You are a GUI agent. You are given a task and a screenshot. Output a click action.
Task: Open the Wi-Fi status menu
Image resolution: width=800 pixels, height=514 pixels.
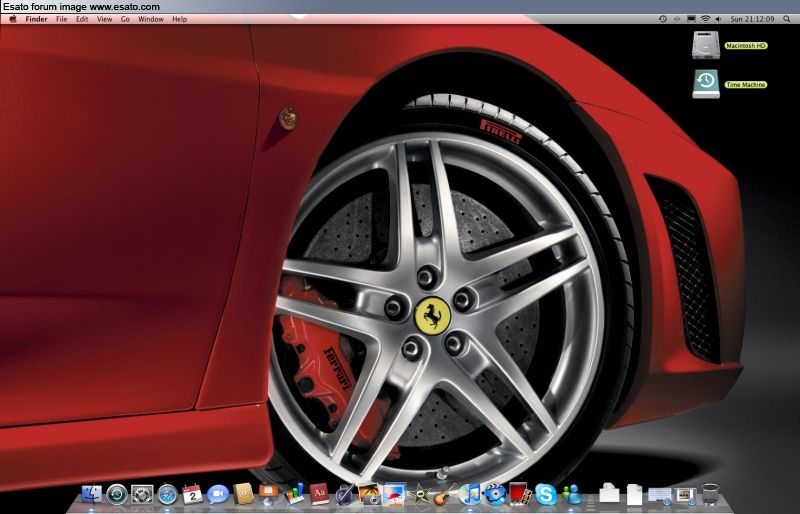[706, 19]
